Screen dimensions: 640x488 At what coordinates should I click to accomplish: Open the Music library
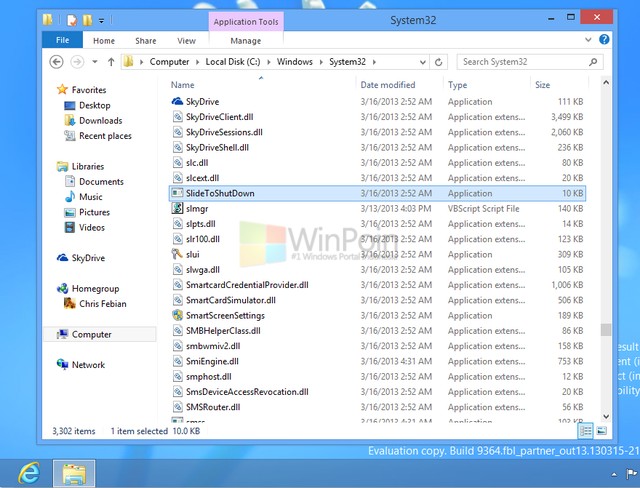click(91, 197)
